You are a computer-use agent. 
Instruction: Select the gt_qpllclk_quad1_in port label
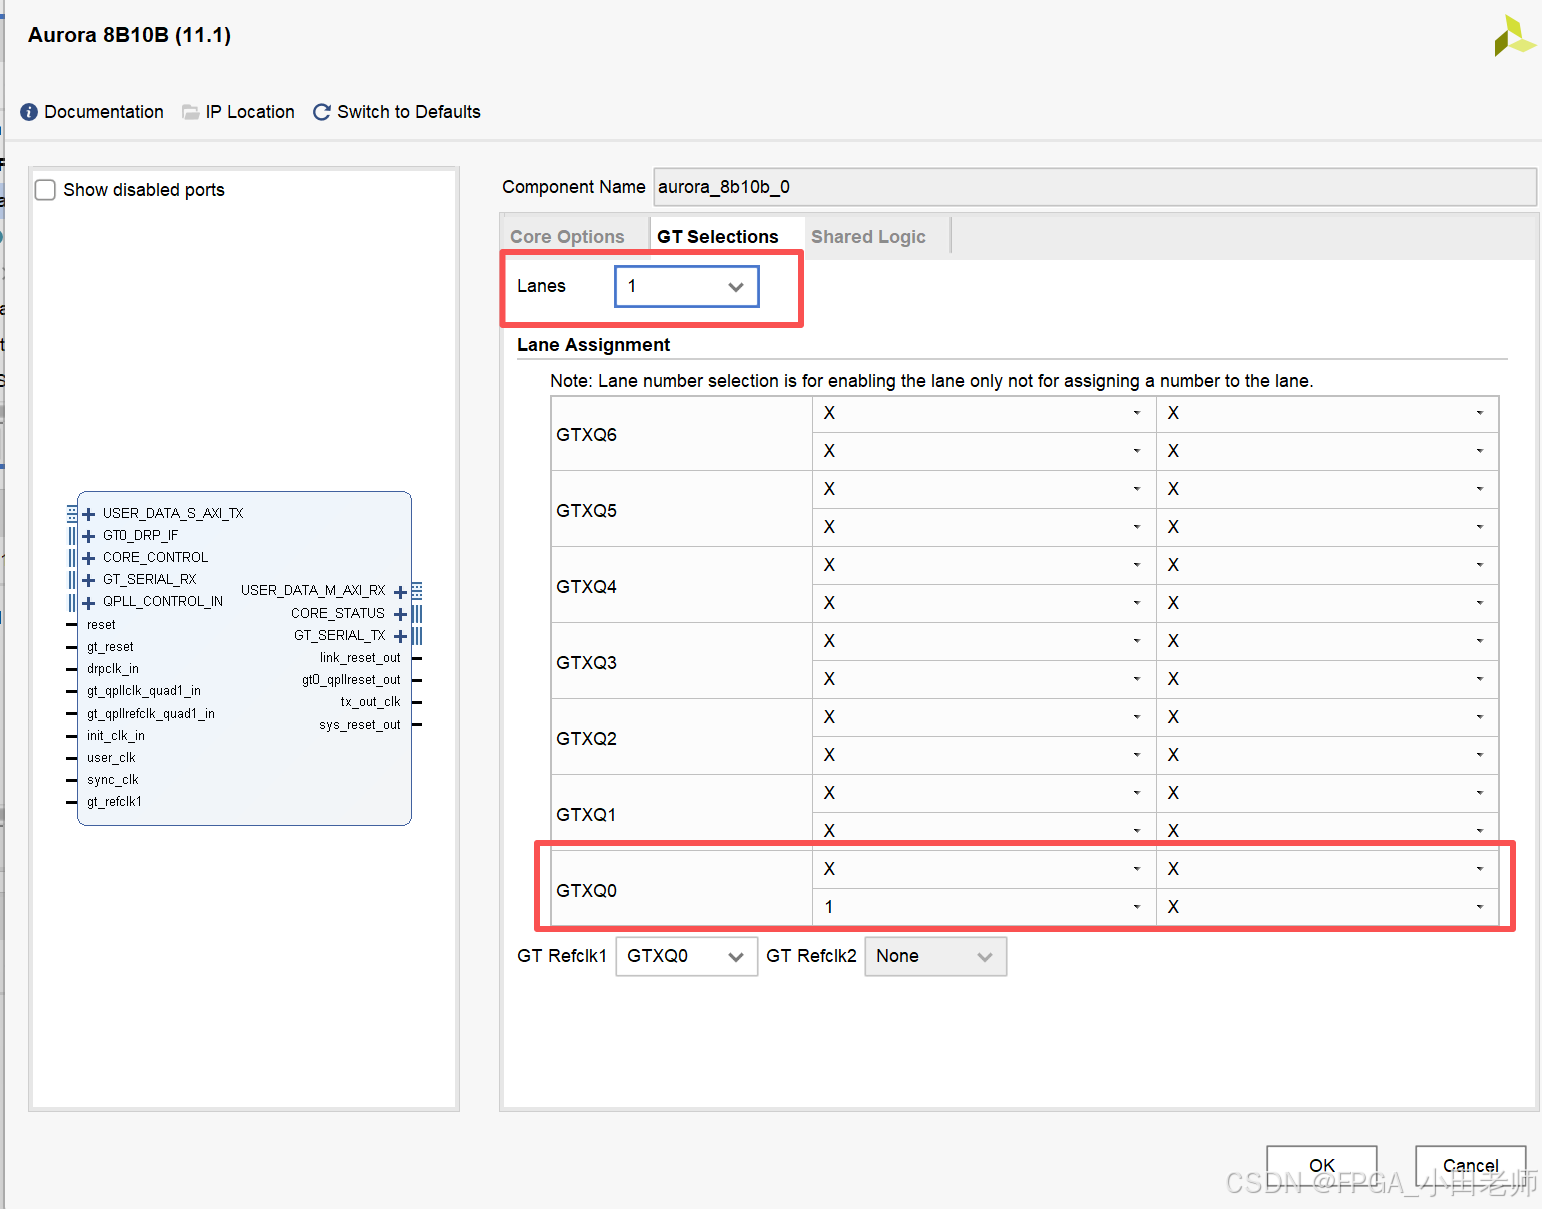coord(144,691)
